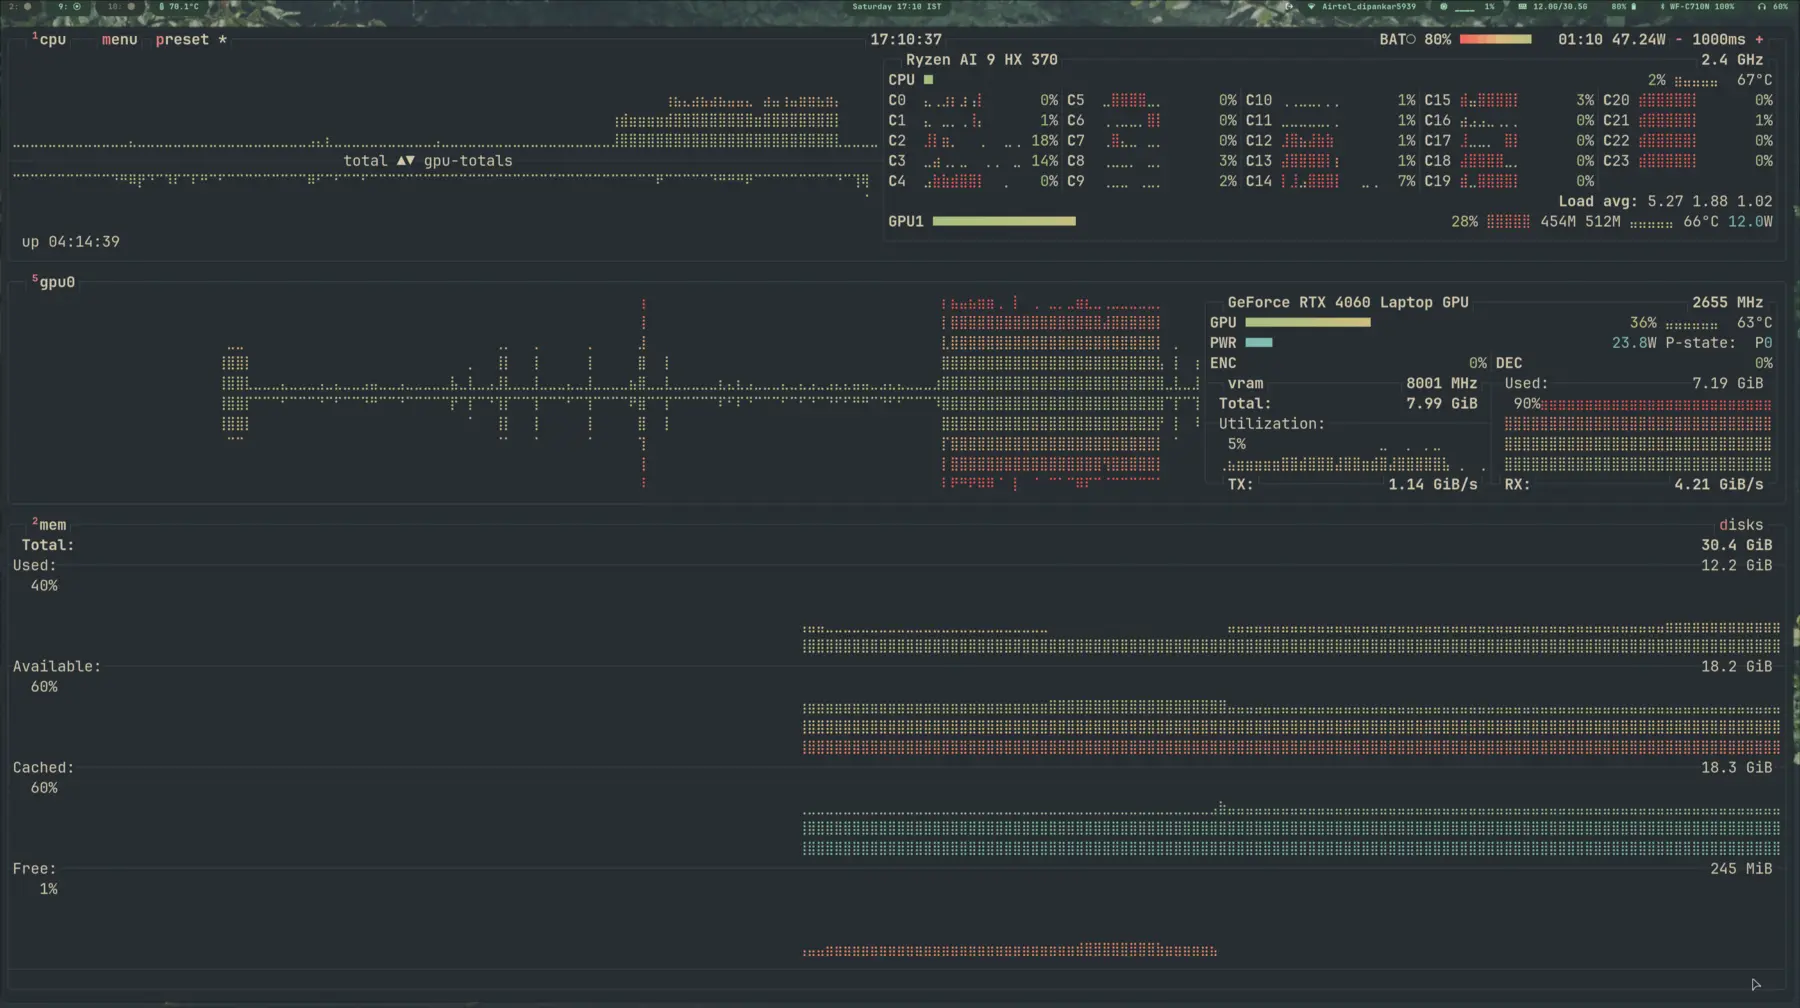This screenshot has width=1800, height=1008.
Task: Collapse the gpu0 panel via its label
Action: (56, 281)
